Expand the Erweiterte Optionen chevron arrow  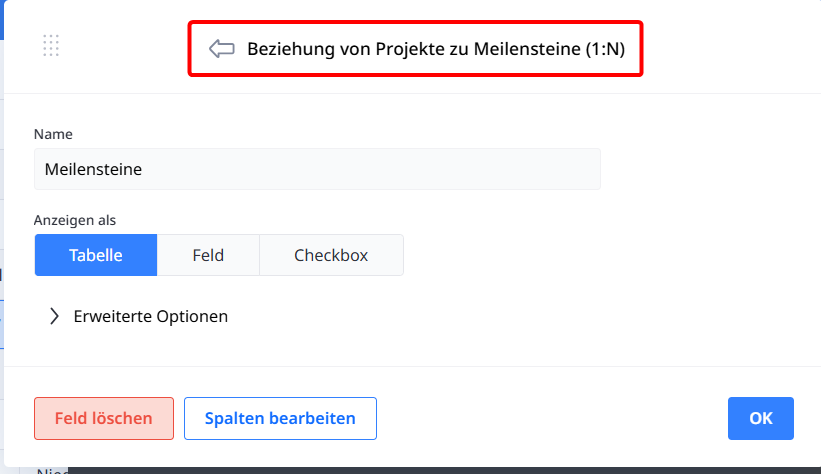pos(54,316)
